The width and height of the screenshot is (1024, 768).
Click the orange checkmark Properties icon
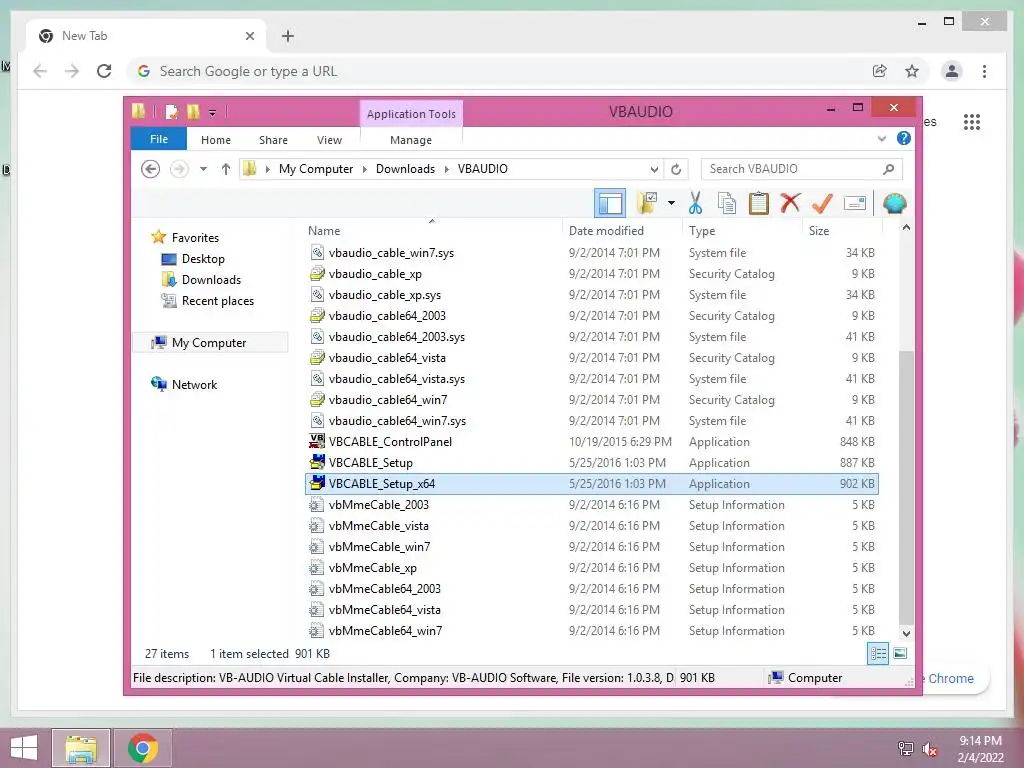click(x=822, y=203)
